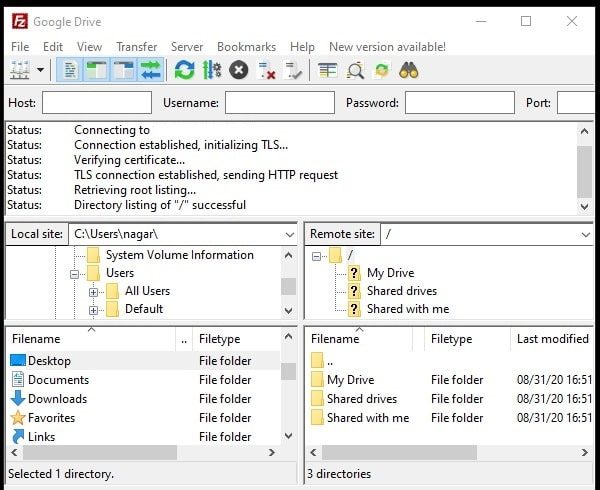
Task: Expand the All Users tree node
Action: pyautogui.click(x=93, y=292)
